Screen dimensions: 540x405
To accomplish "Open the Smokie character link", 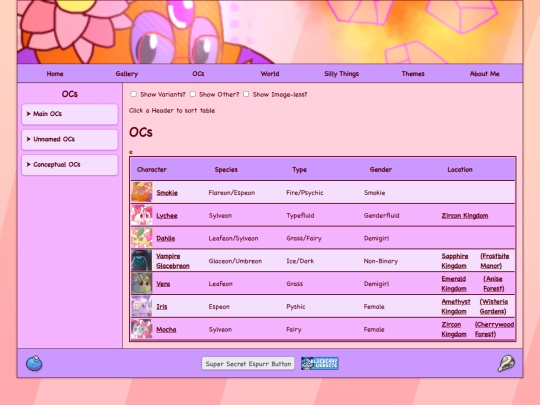I will (167, 193).
